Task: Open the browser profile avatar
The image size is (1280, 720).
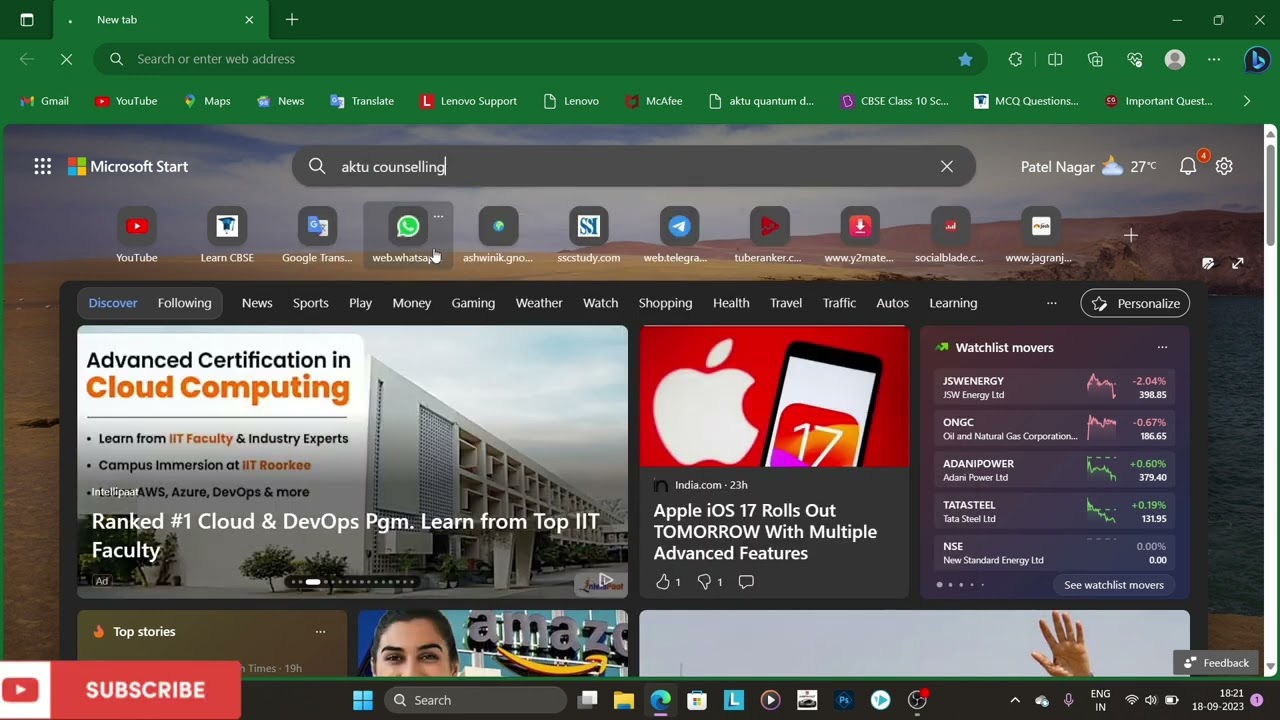Action: coord(1175,59)
